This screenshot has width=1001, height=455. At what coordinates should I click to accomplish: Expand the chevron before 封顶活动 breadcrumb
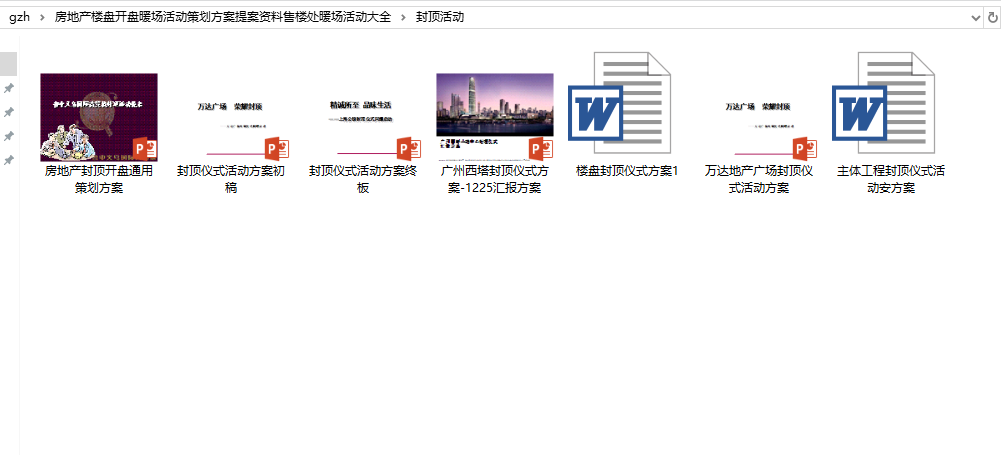click(x=403, y=17)
